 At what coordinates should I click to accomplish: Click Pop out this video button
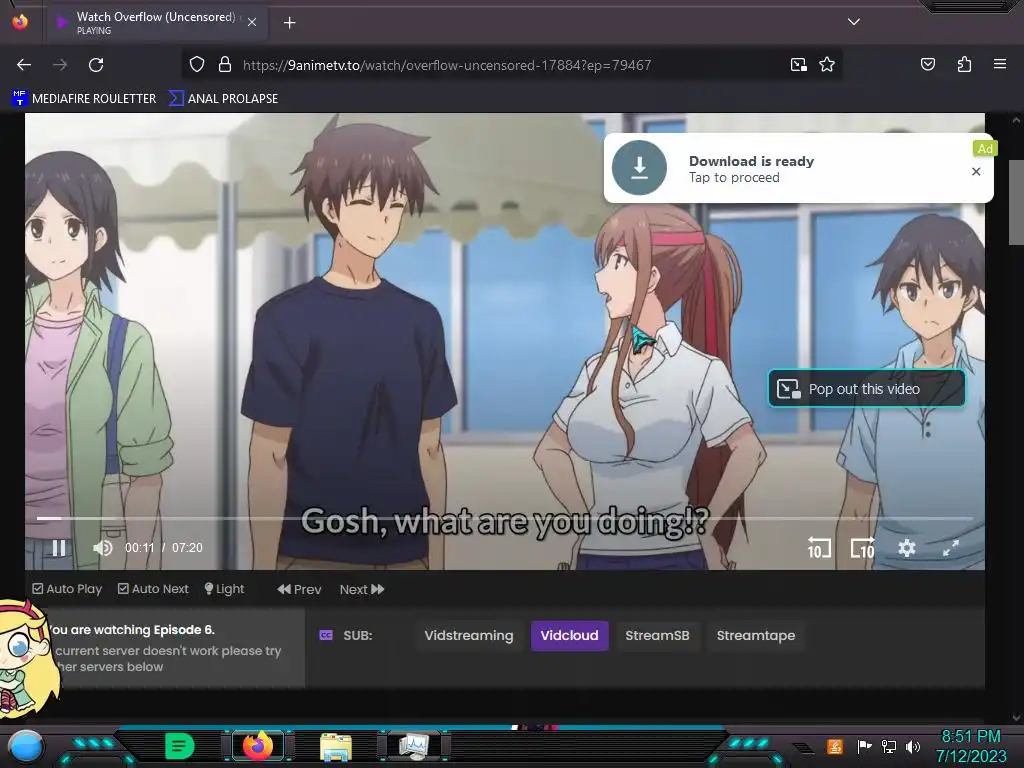click(866, 389)
